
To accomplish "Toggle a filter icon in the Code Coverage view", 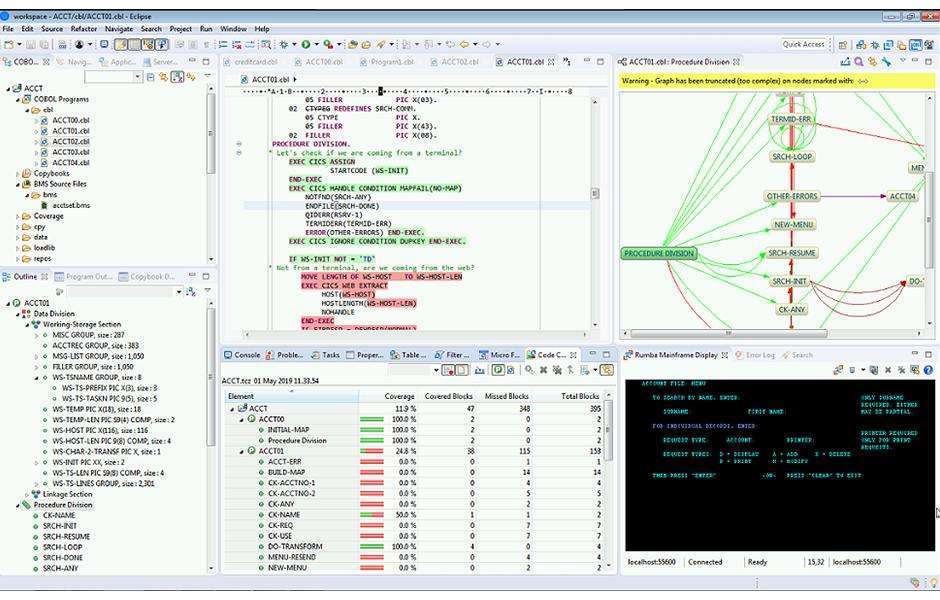I will pyautogui.click(x=584, y=368).
